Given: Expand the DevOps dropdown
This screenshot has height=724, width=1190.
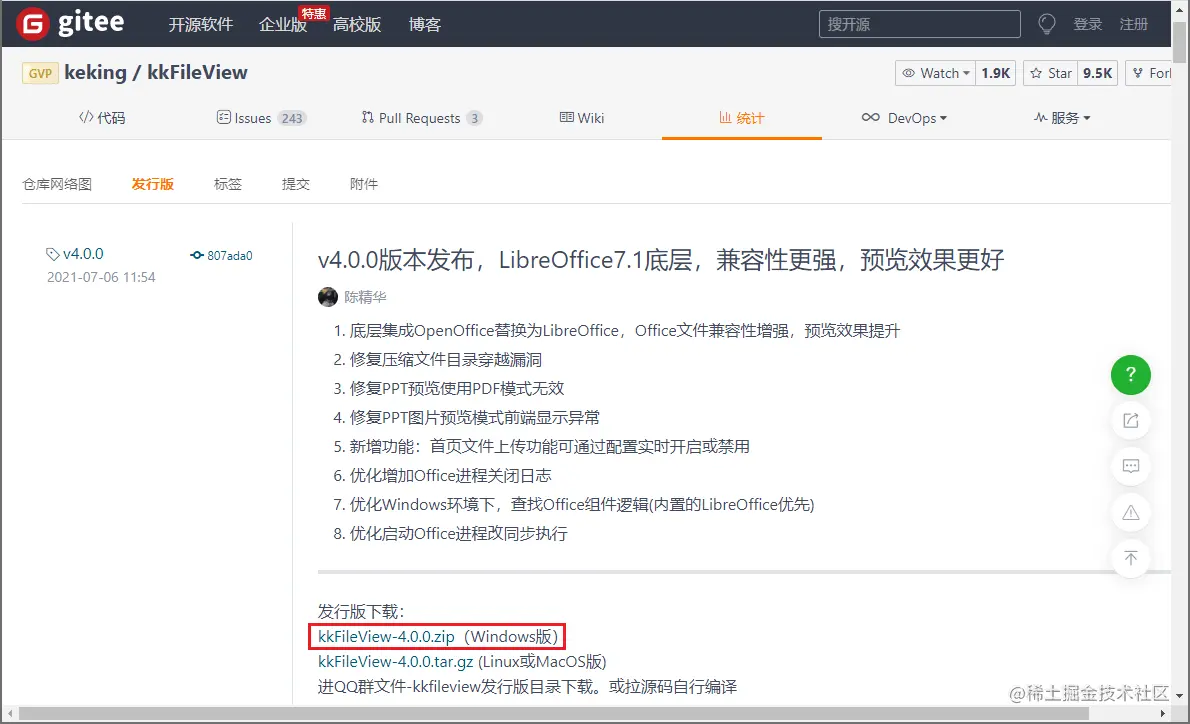Looking at the screenshot, I should pos(904,118).
